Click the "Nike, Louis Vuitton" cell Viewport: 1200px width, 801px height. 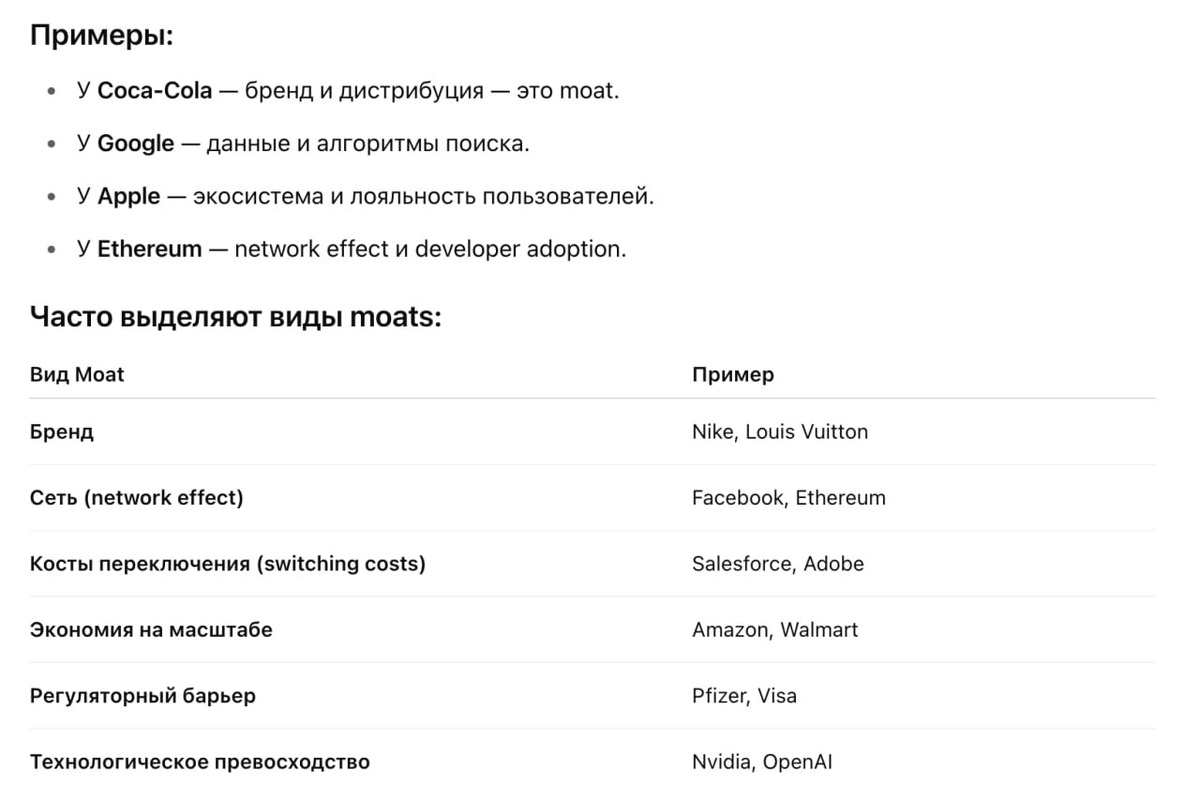pyautogui.click(x=780, y=432)
